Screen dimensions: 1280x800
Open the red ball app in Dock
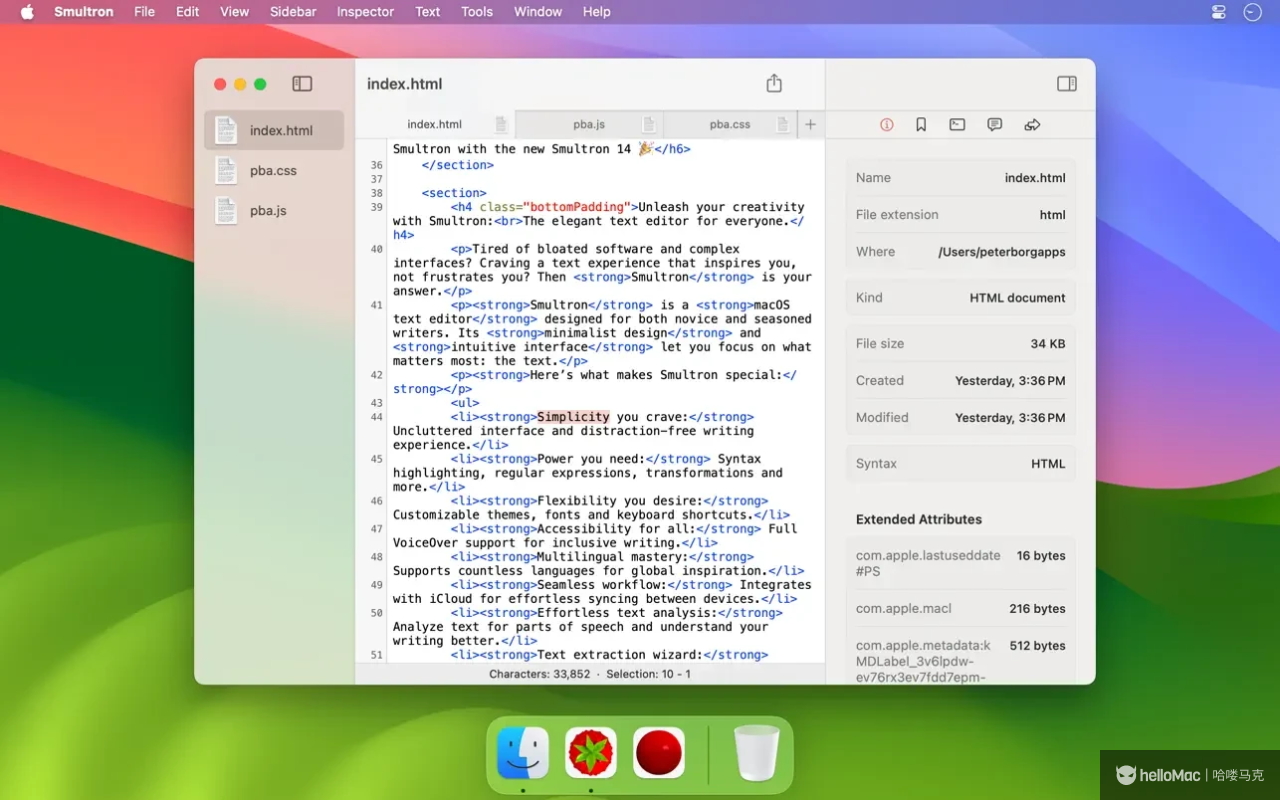click(x=659, y=753)
